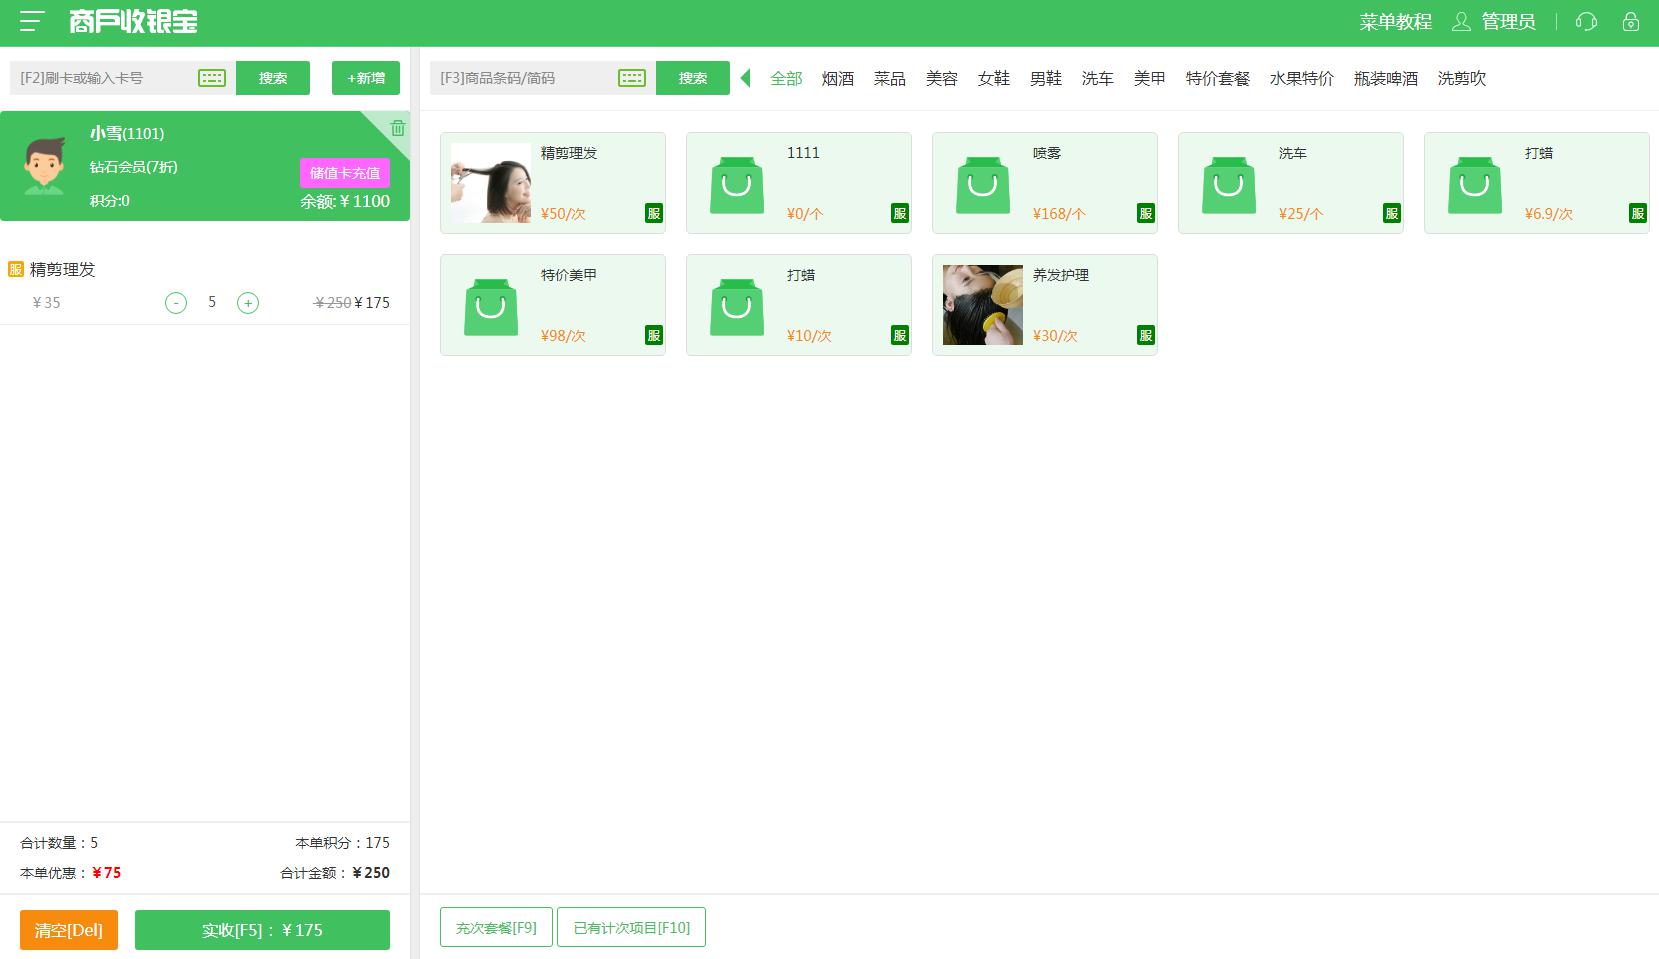Click the customer service headset icon
The height and width of the screenshot is (959, 1659).
[x=1586, y=22]
